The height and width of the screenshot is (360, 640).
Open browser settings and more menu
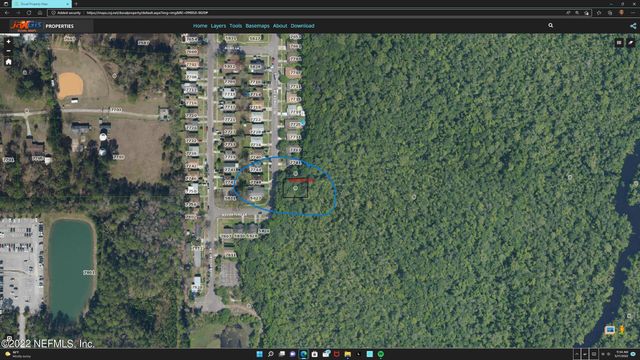coord(633,13)
